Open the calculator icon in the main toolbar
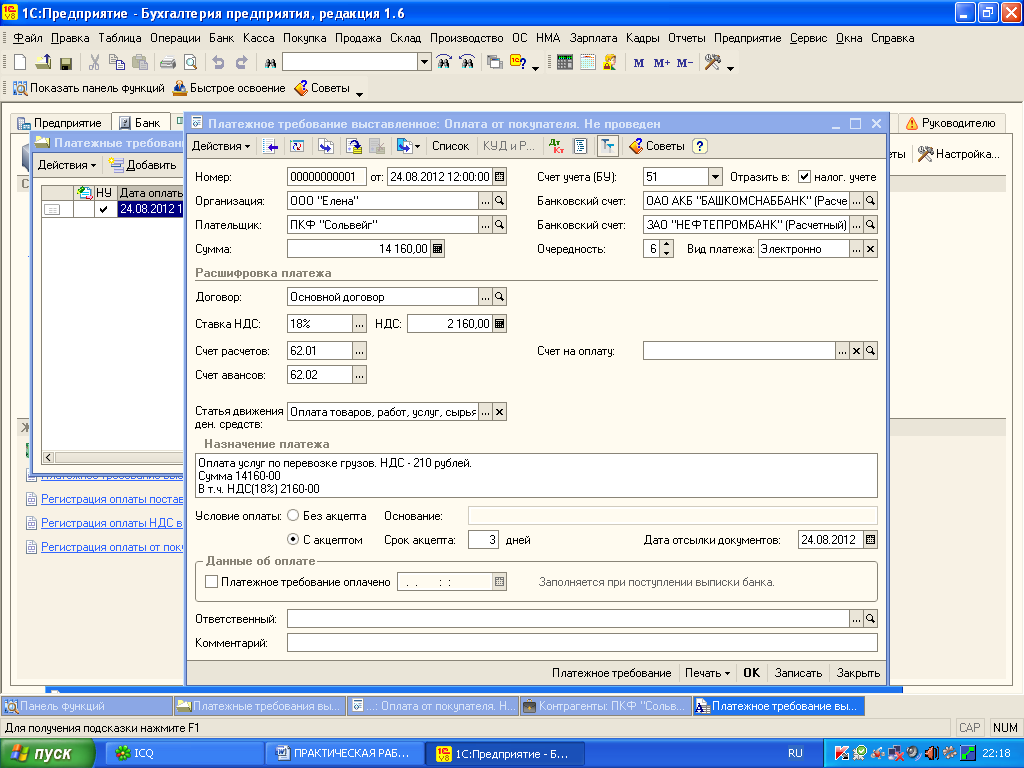 click(x=565, y=63)
